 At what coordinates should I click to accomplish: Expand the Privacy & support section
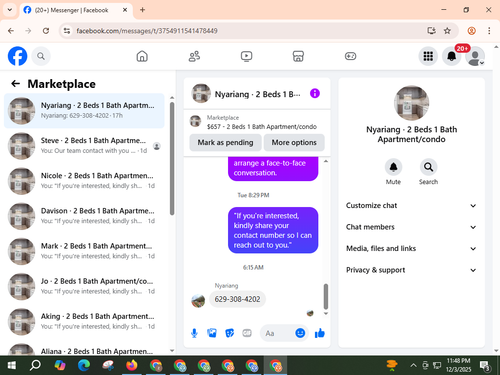[411, 270]
